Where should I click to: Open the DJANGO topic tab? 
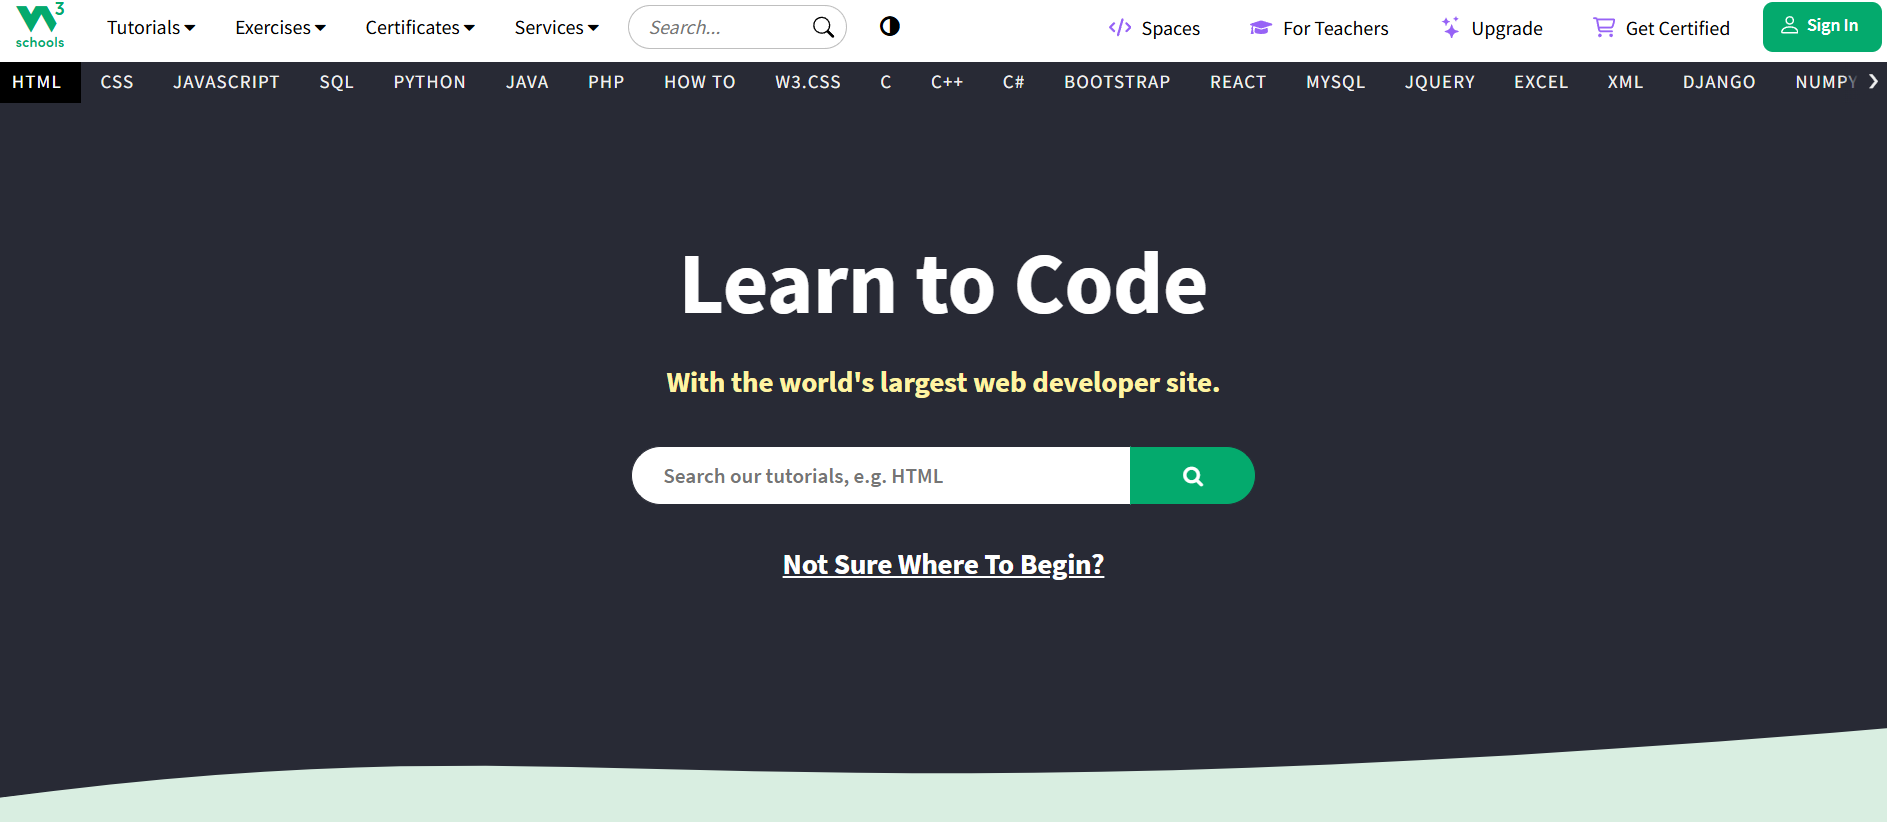pos(1719,82)
